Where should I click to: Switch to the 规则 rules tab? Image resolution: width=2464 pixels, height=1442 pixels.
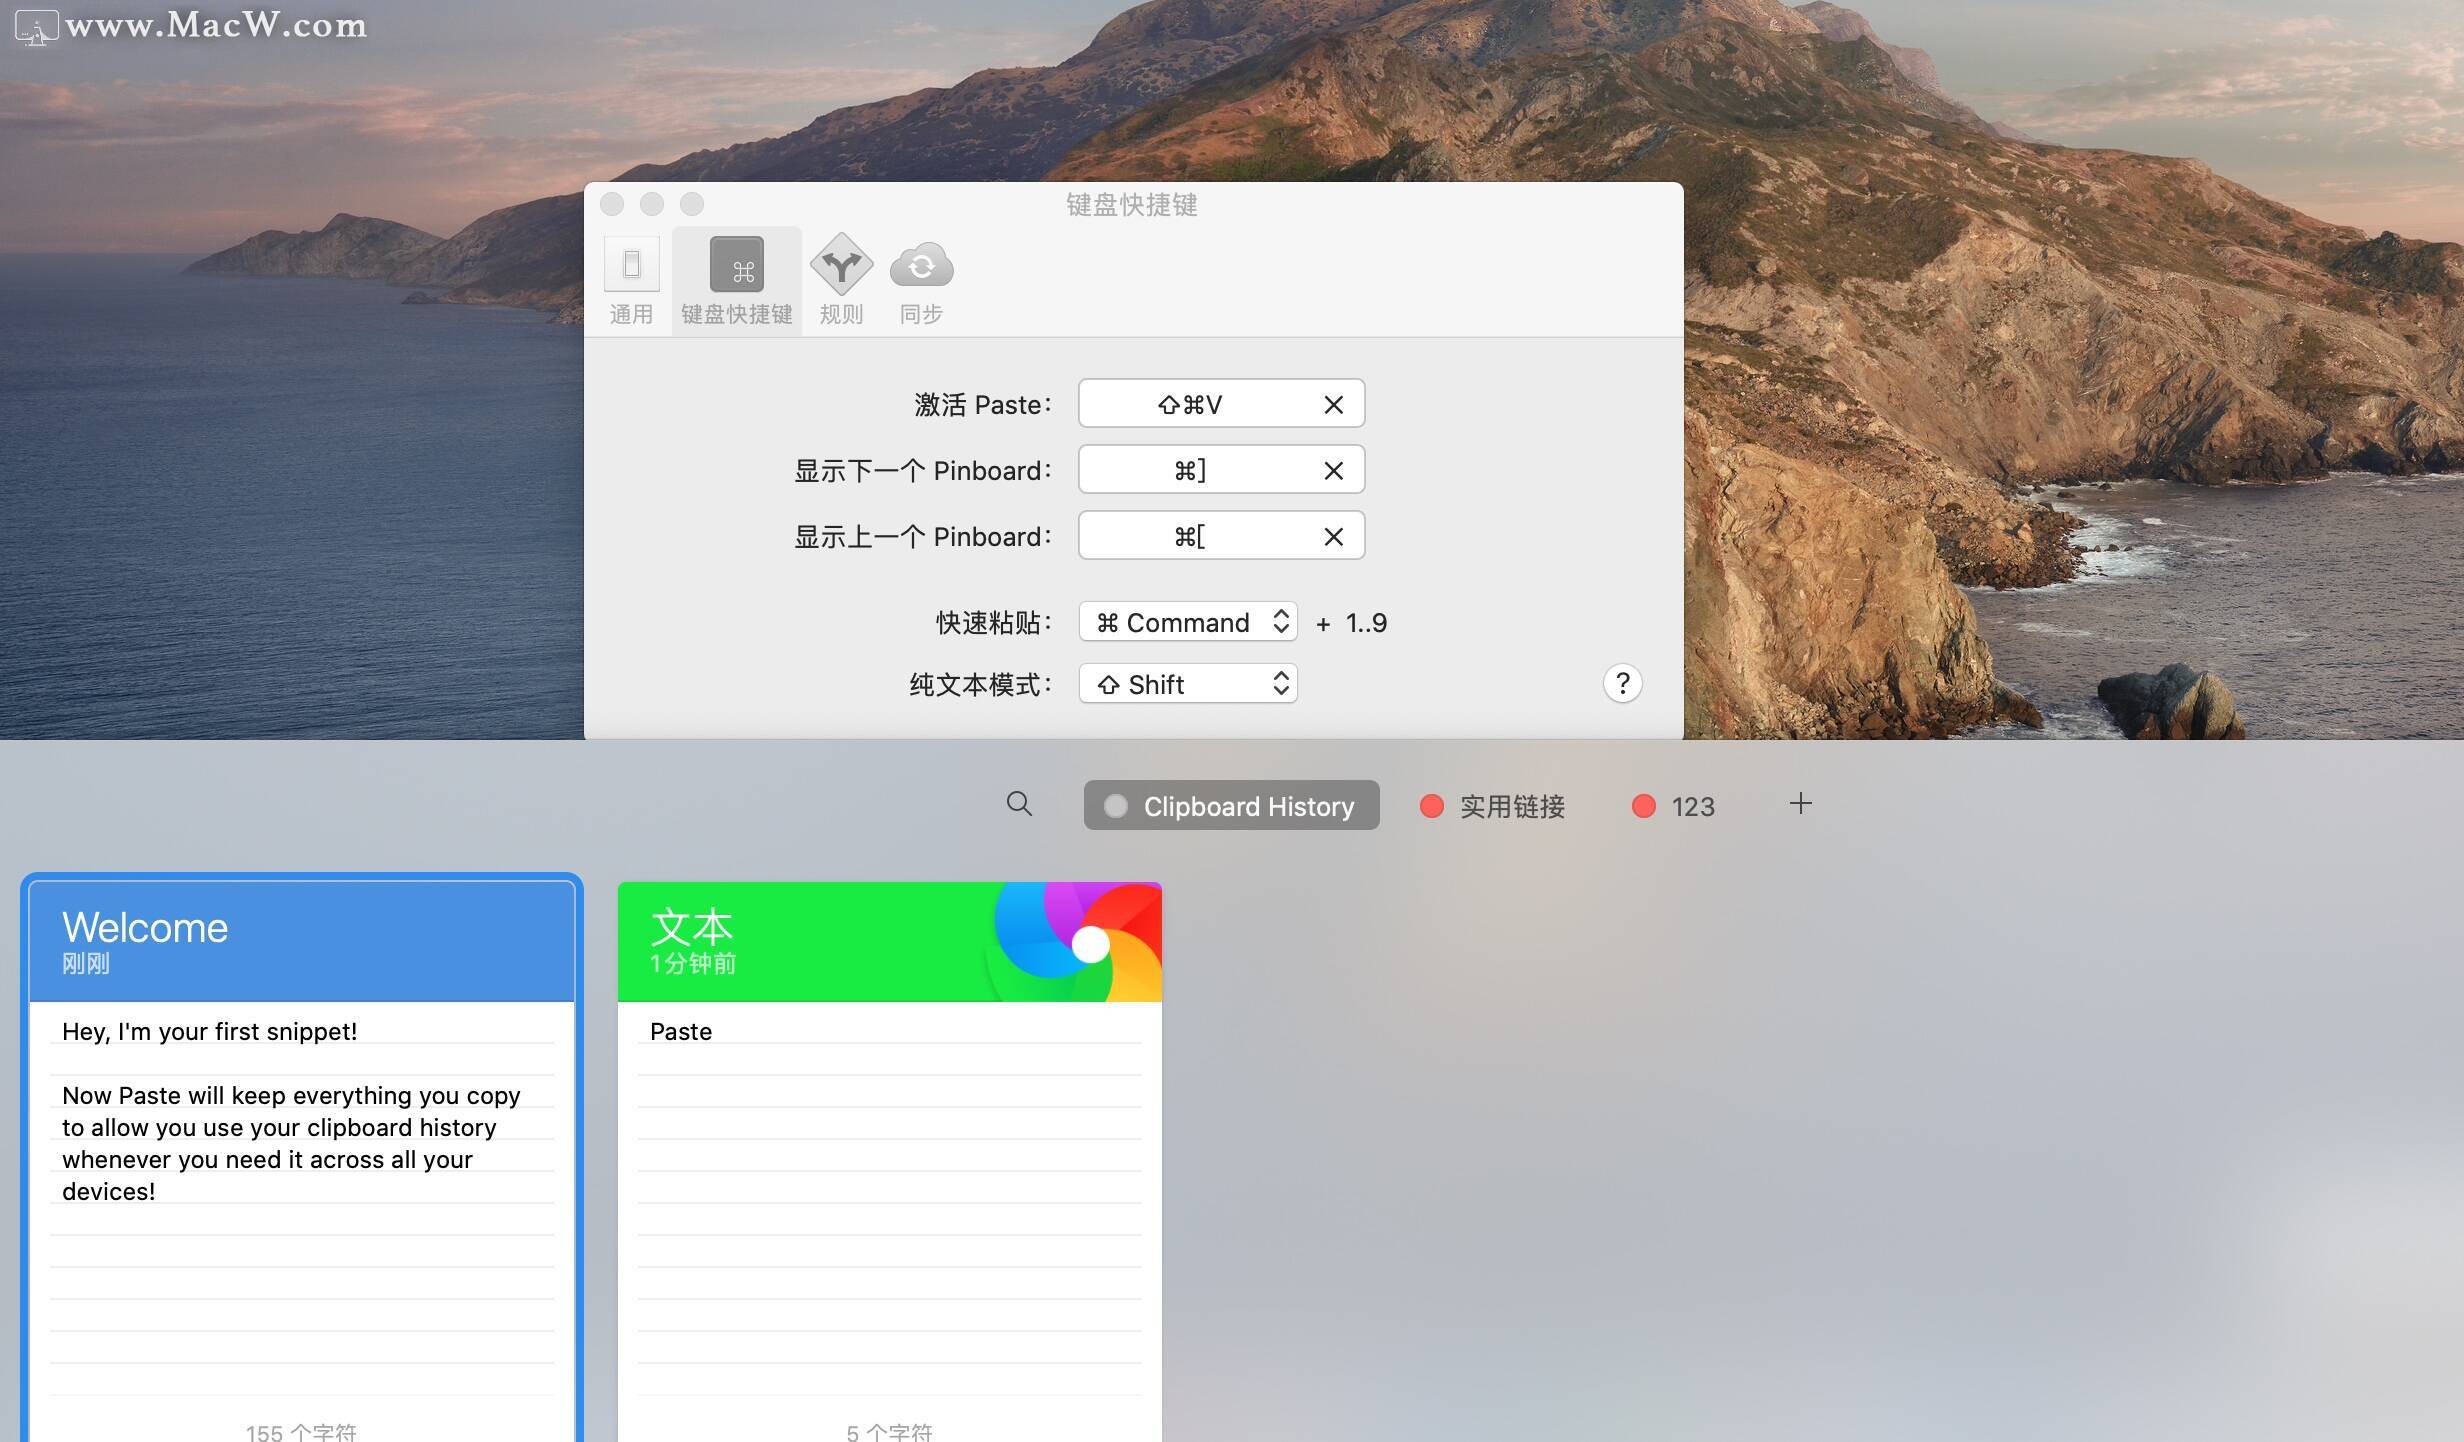pos(841,281)
